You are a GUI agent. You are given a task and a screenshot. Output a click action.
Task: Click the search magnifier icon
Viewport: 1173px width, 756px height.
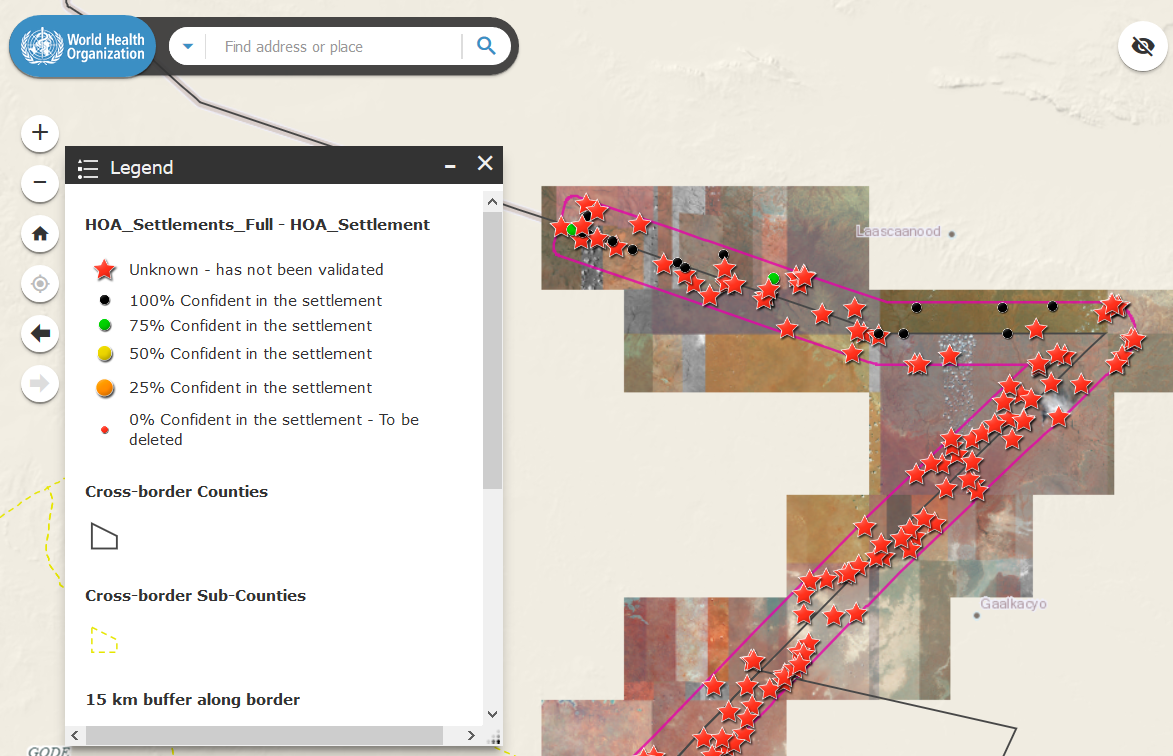[486, 46]
